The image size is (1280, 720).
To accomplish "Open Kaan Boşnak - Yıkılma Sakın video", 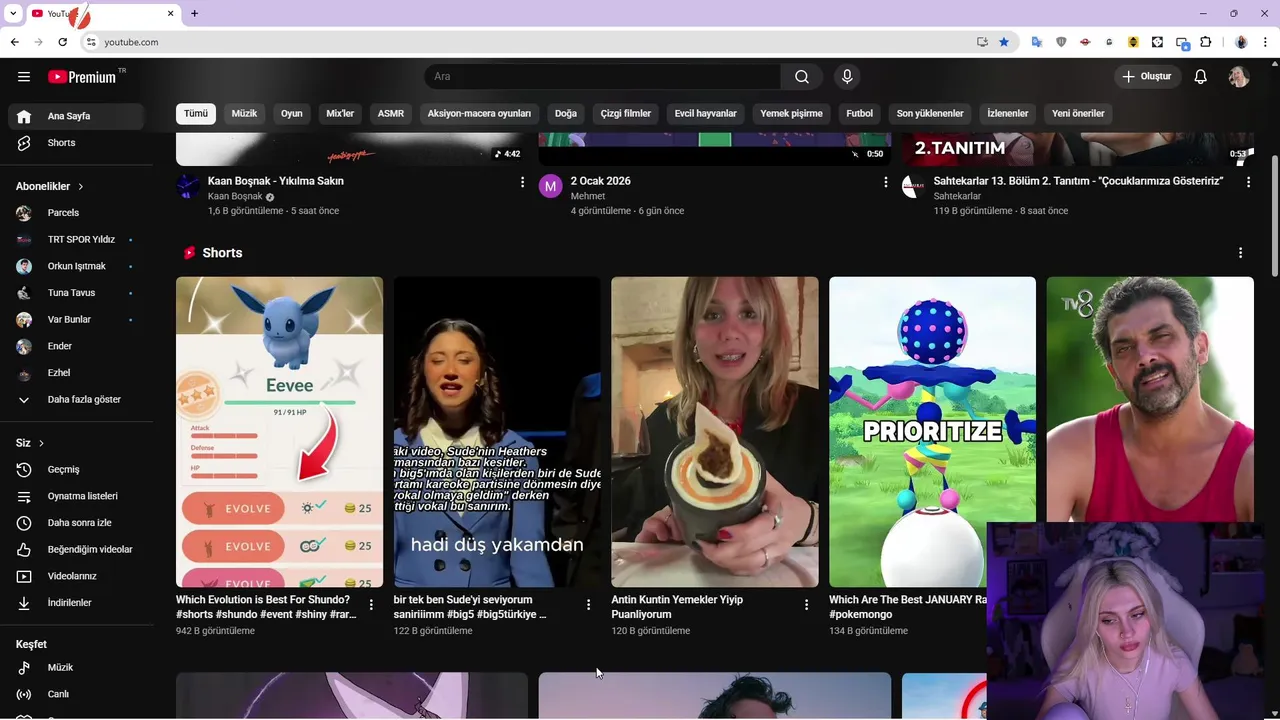I will (275, 181).
